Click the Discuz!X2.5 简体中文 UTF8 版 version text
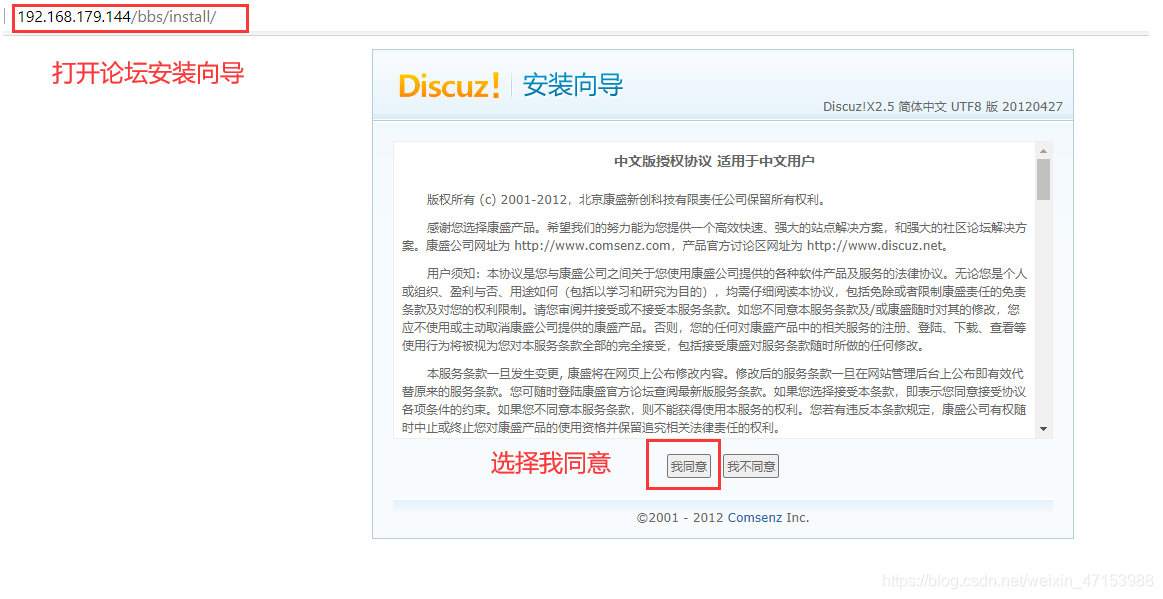Viewport: 1163px width, 599px height. (x=943, y=107)
